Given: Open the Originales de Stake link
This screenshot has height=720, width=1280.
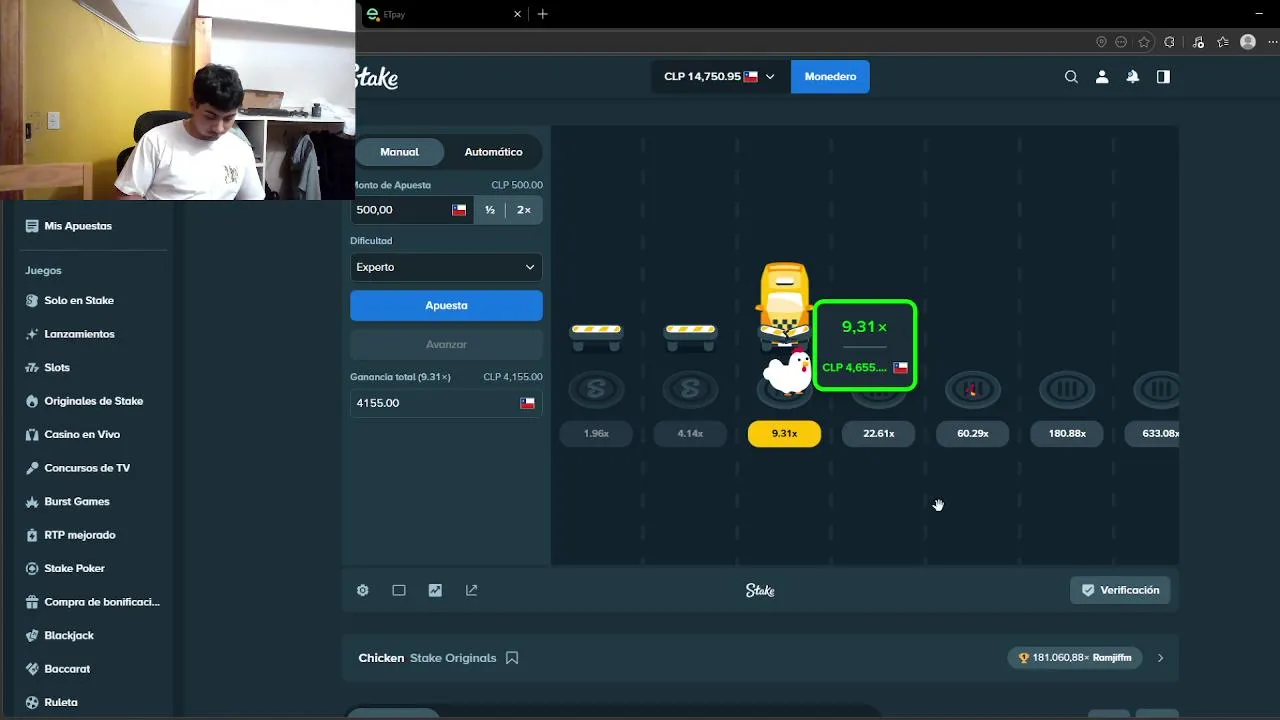Looking at the screenshot, I should click(94, 401).
